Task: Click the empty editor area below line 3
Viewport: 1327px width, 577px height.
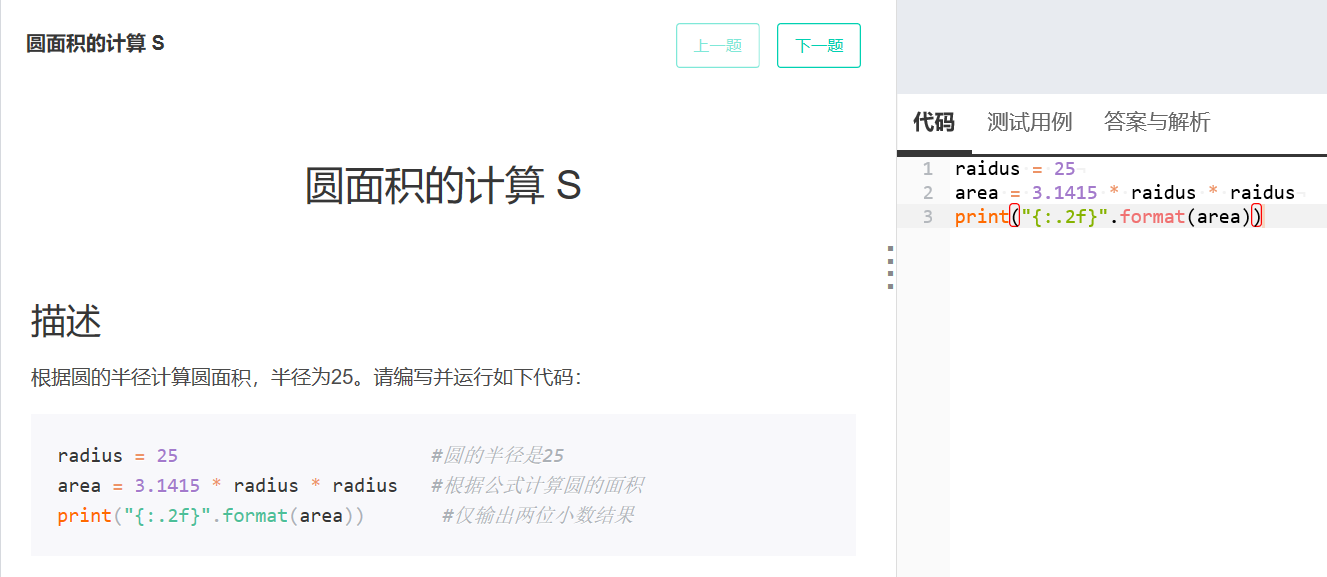Action: [x=1138, y=400]
